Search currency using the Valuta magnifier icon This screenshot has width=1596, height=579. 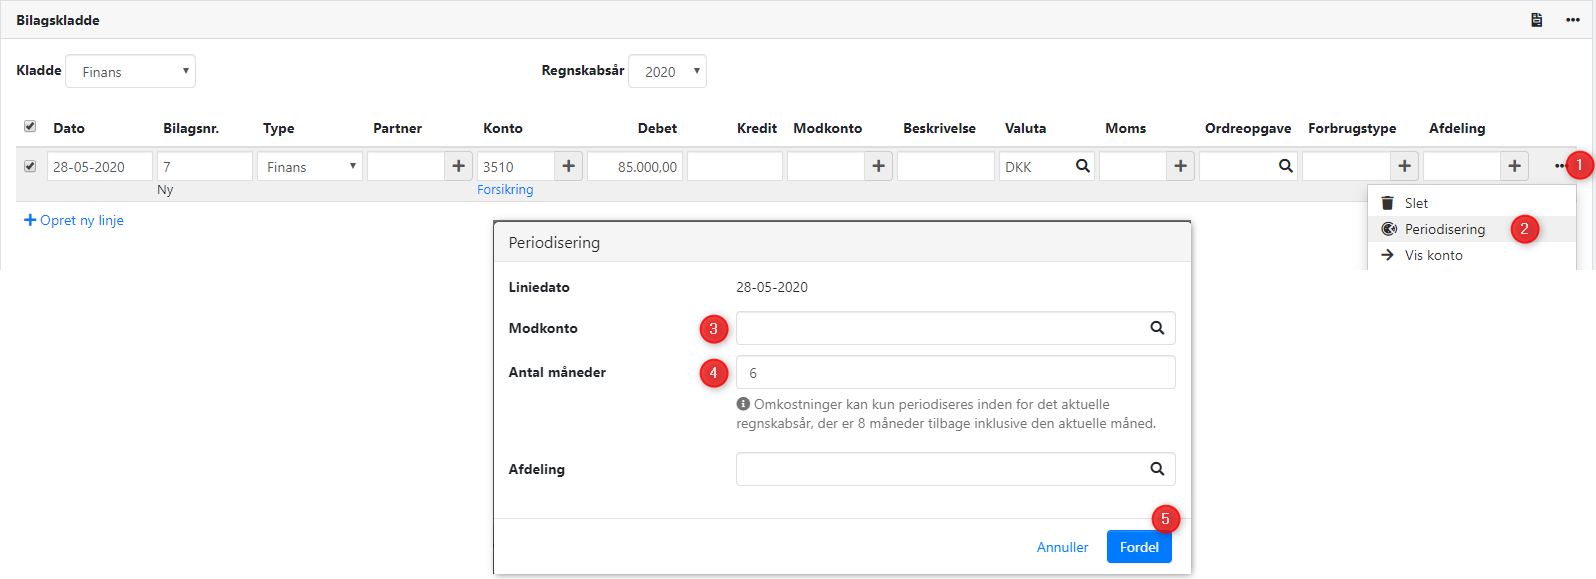point(1082,166)
